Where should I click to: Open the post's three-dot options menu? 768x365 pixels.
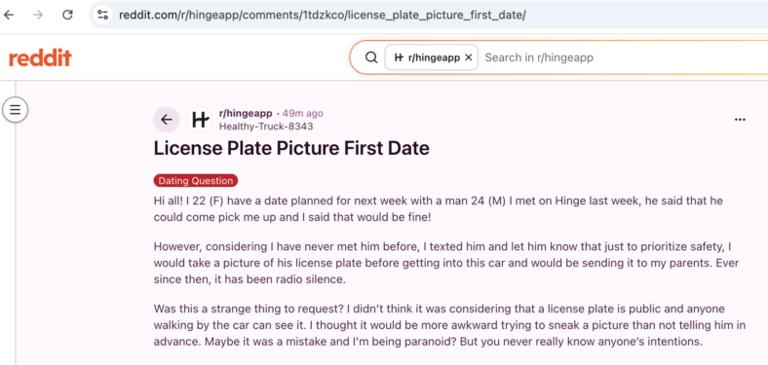tap(740, 120)
